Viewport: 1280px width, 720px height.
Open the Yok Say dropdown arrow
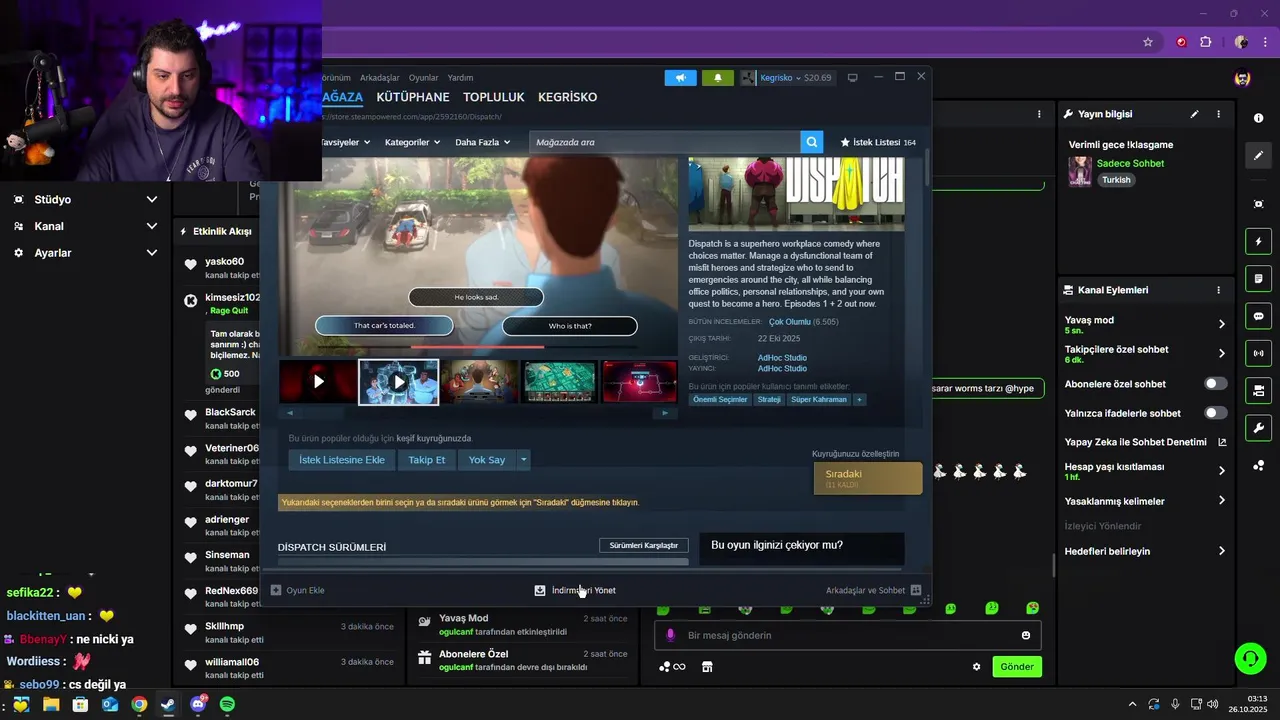click(x=523, y=460)
